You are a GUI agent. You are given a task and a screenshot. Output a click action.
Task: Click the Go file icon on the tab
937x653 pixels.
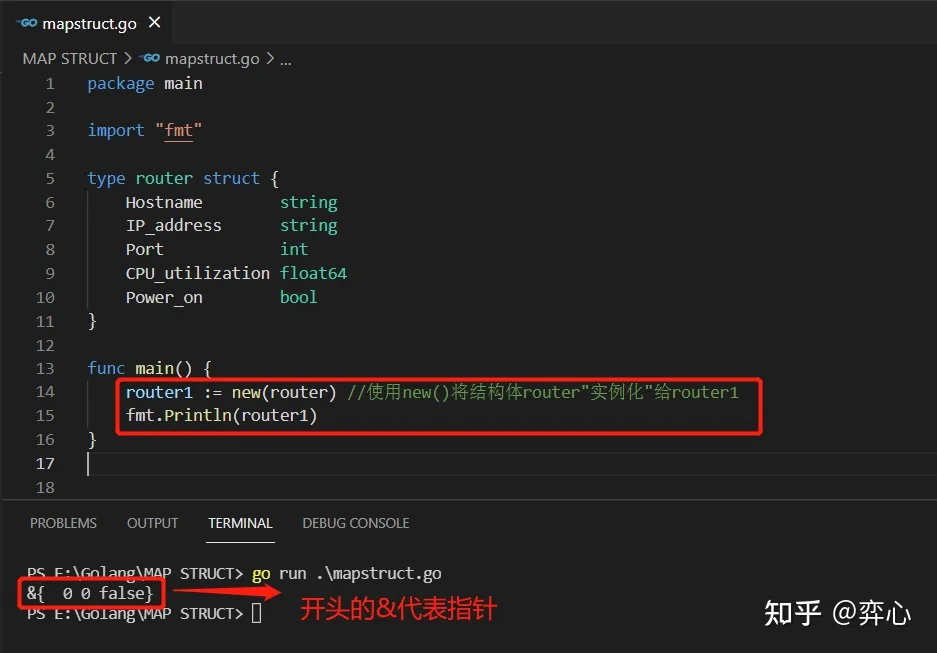pos(27,23)
